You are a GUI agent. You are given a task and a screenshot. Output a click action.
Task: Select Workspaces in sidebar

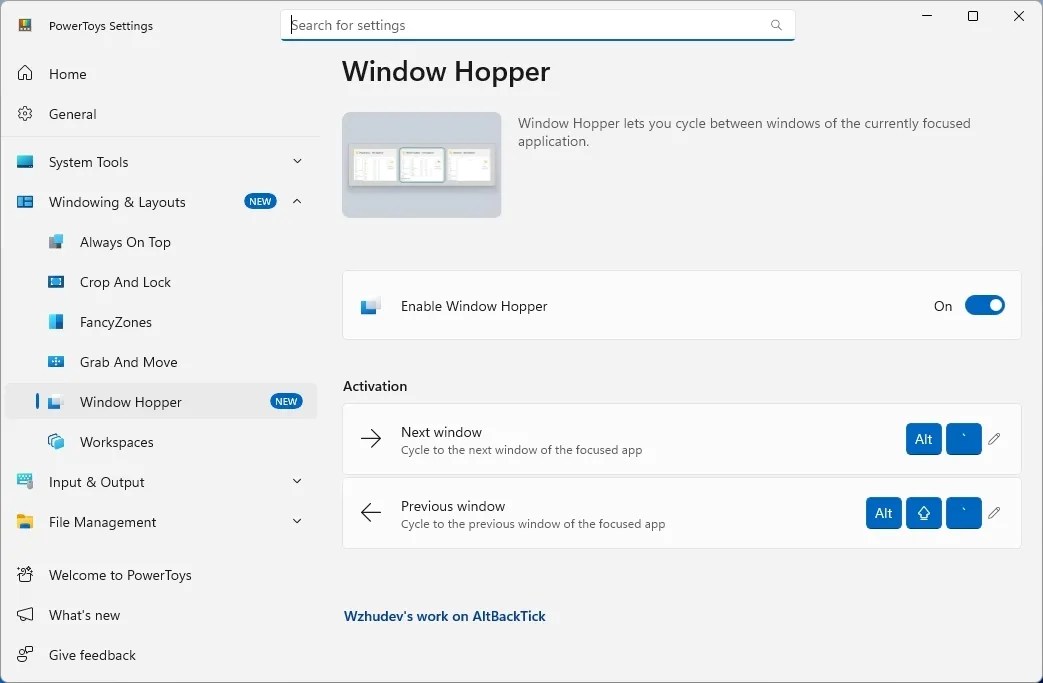pos(160,442)
